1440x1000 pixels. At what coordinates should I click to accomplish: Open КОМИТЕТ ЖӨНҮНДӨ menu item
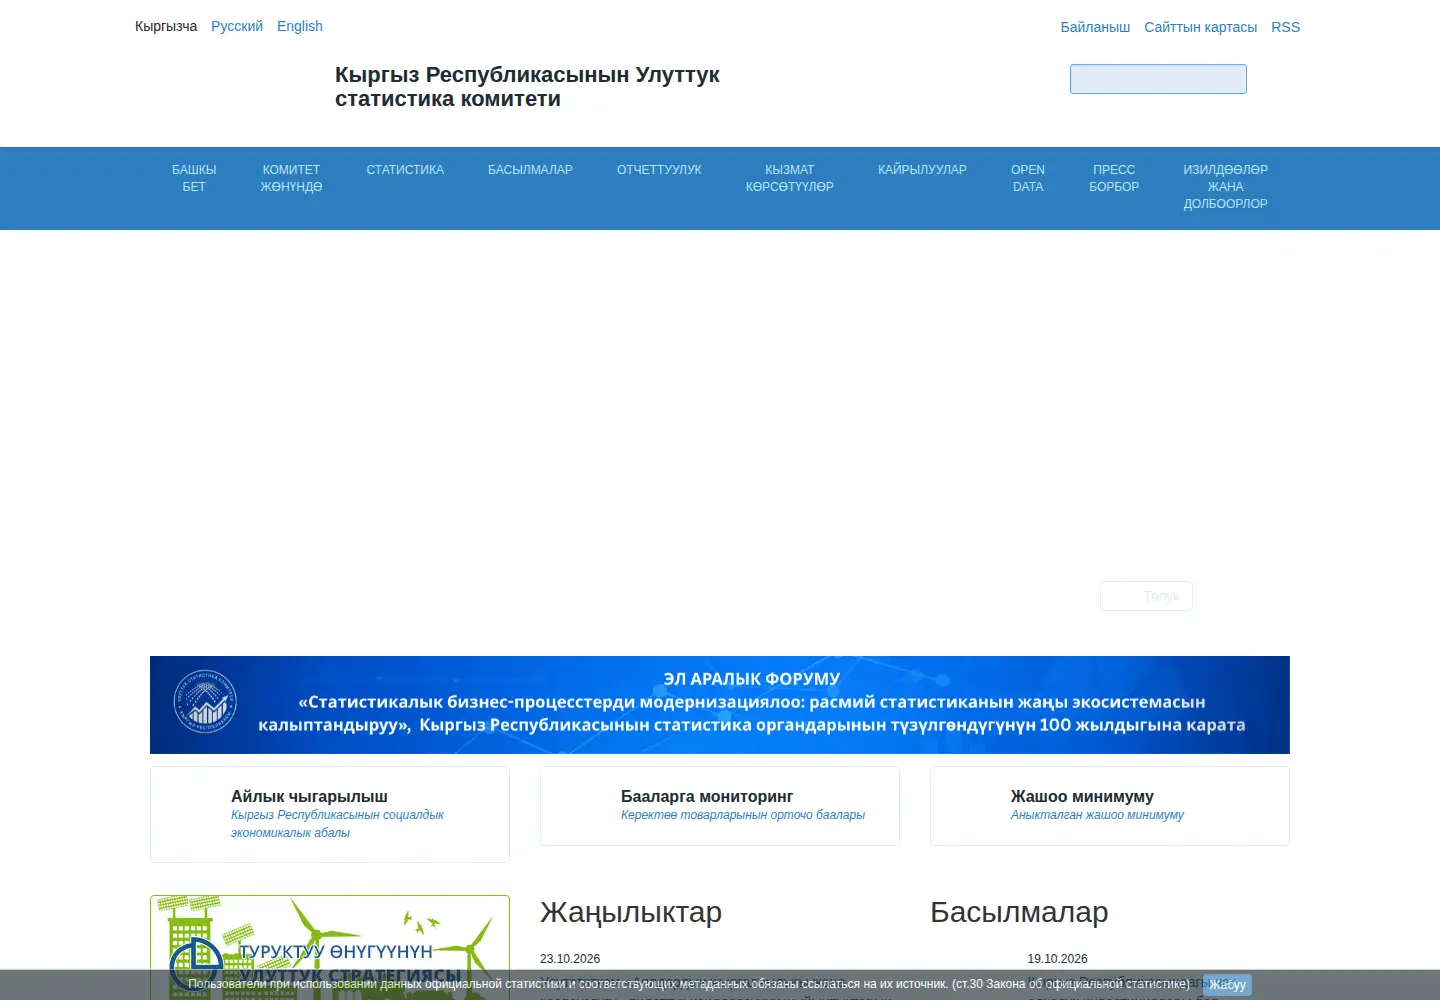click(x=291, y=178)
